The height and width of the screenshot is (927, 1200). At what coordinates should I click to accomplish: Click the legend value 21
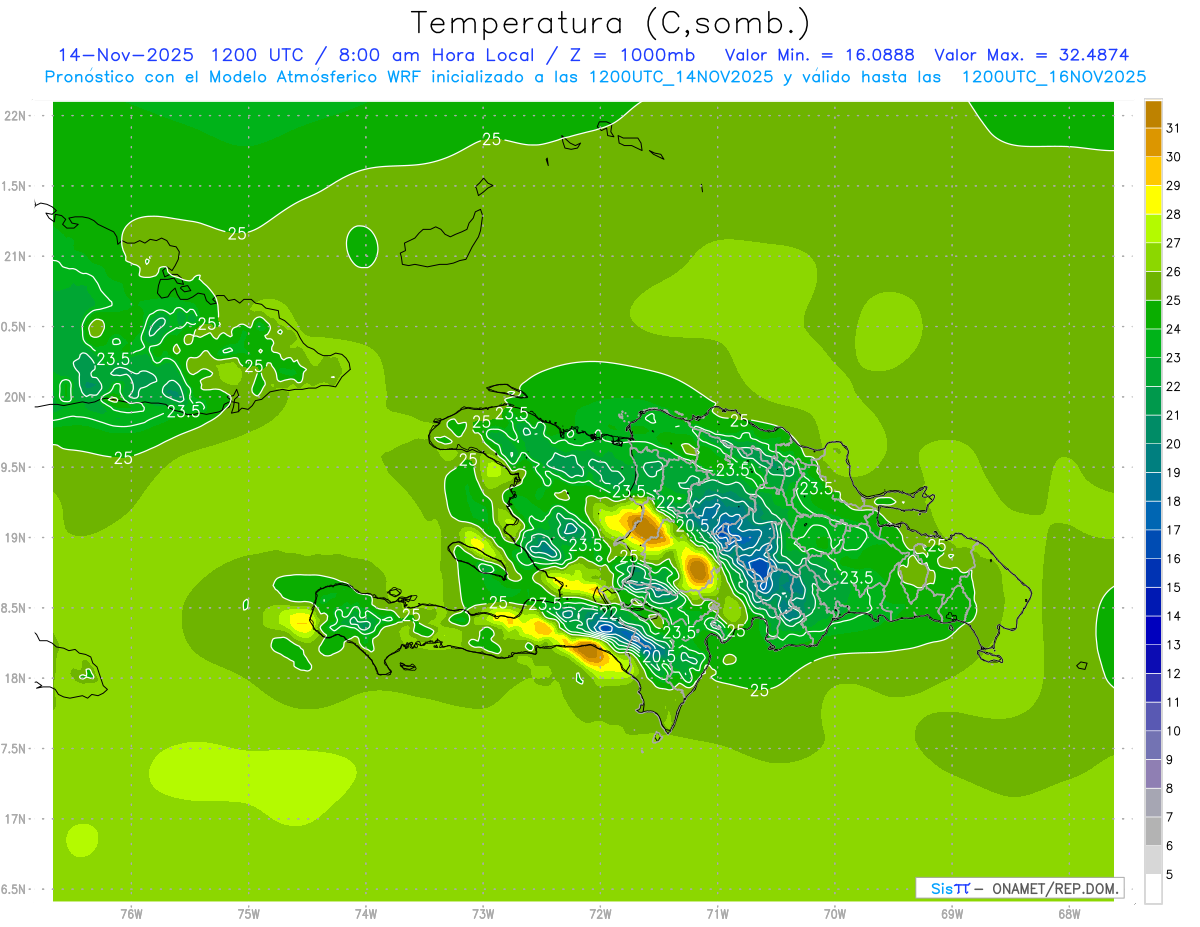[1173, 415]
